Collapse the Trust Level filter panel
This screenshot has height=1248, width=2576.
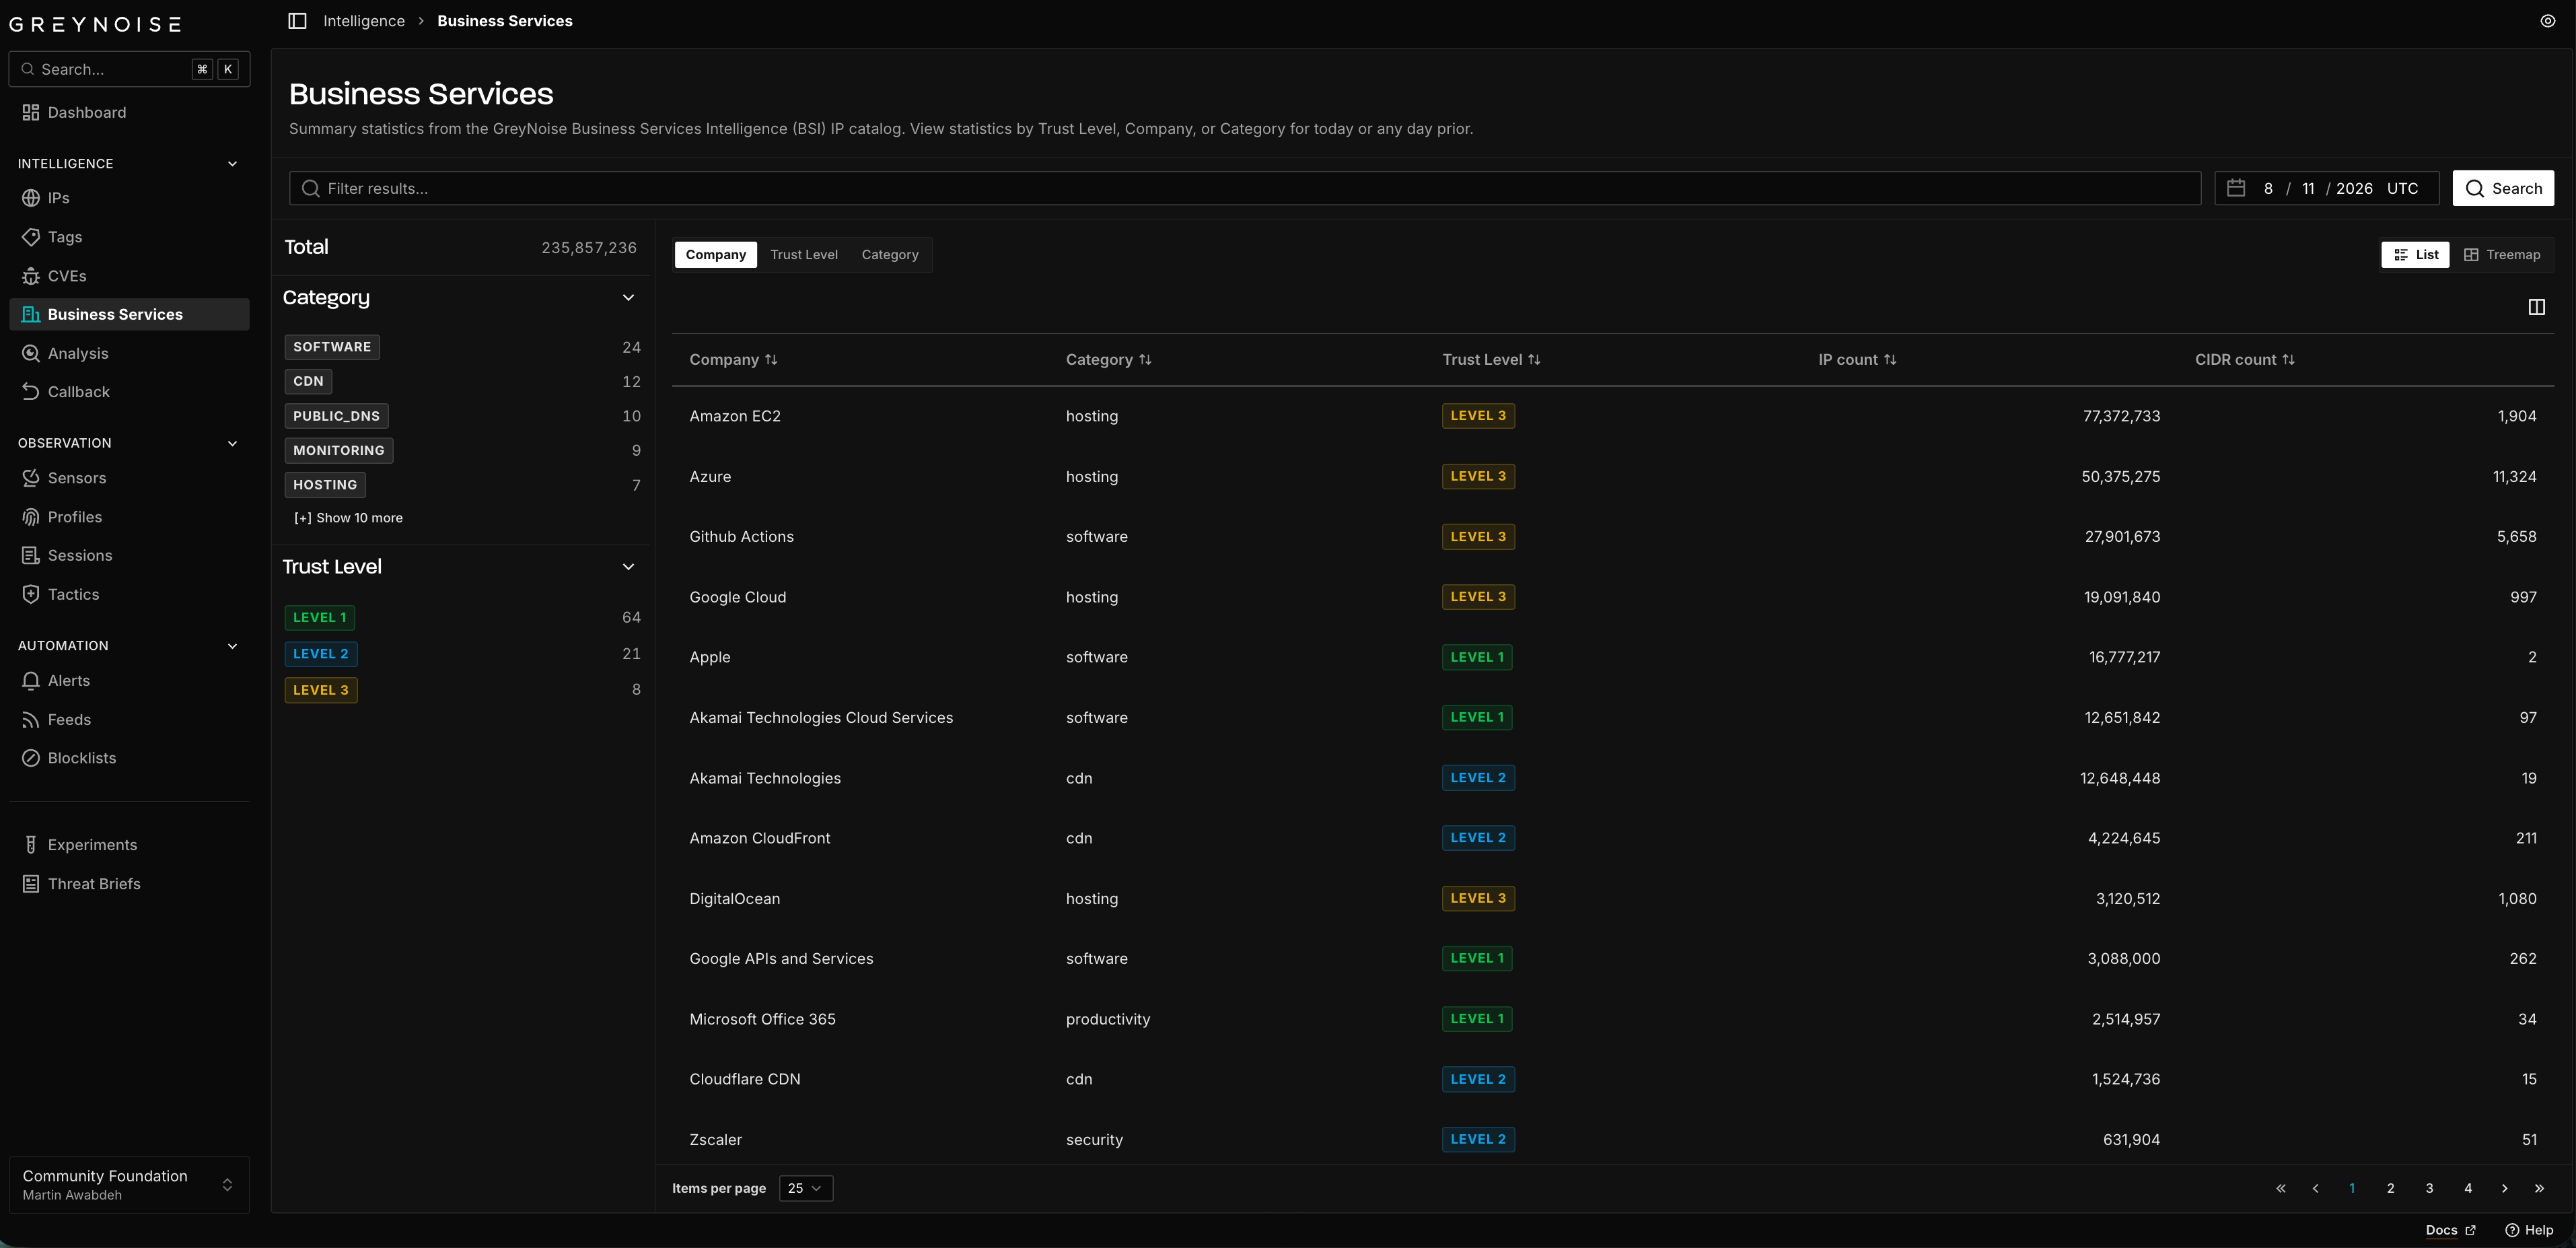click(628, 567)
